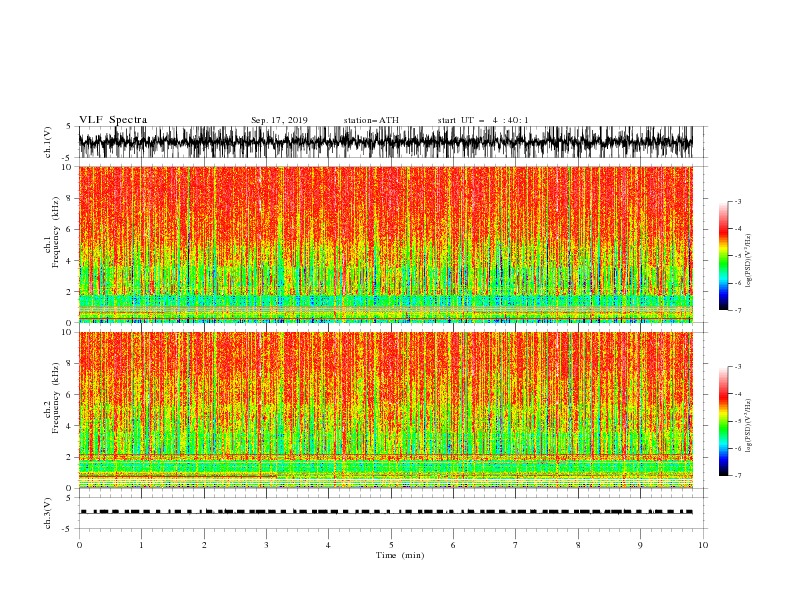Click the ch.2 color bar "log(PSD)(V²/Hz)" label
This screenshot has height=612, width=792.
tap(748, 426)
